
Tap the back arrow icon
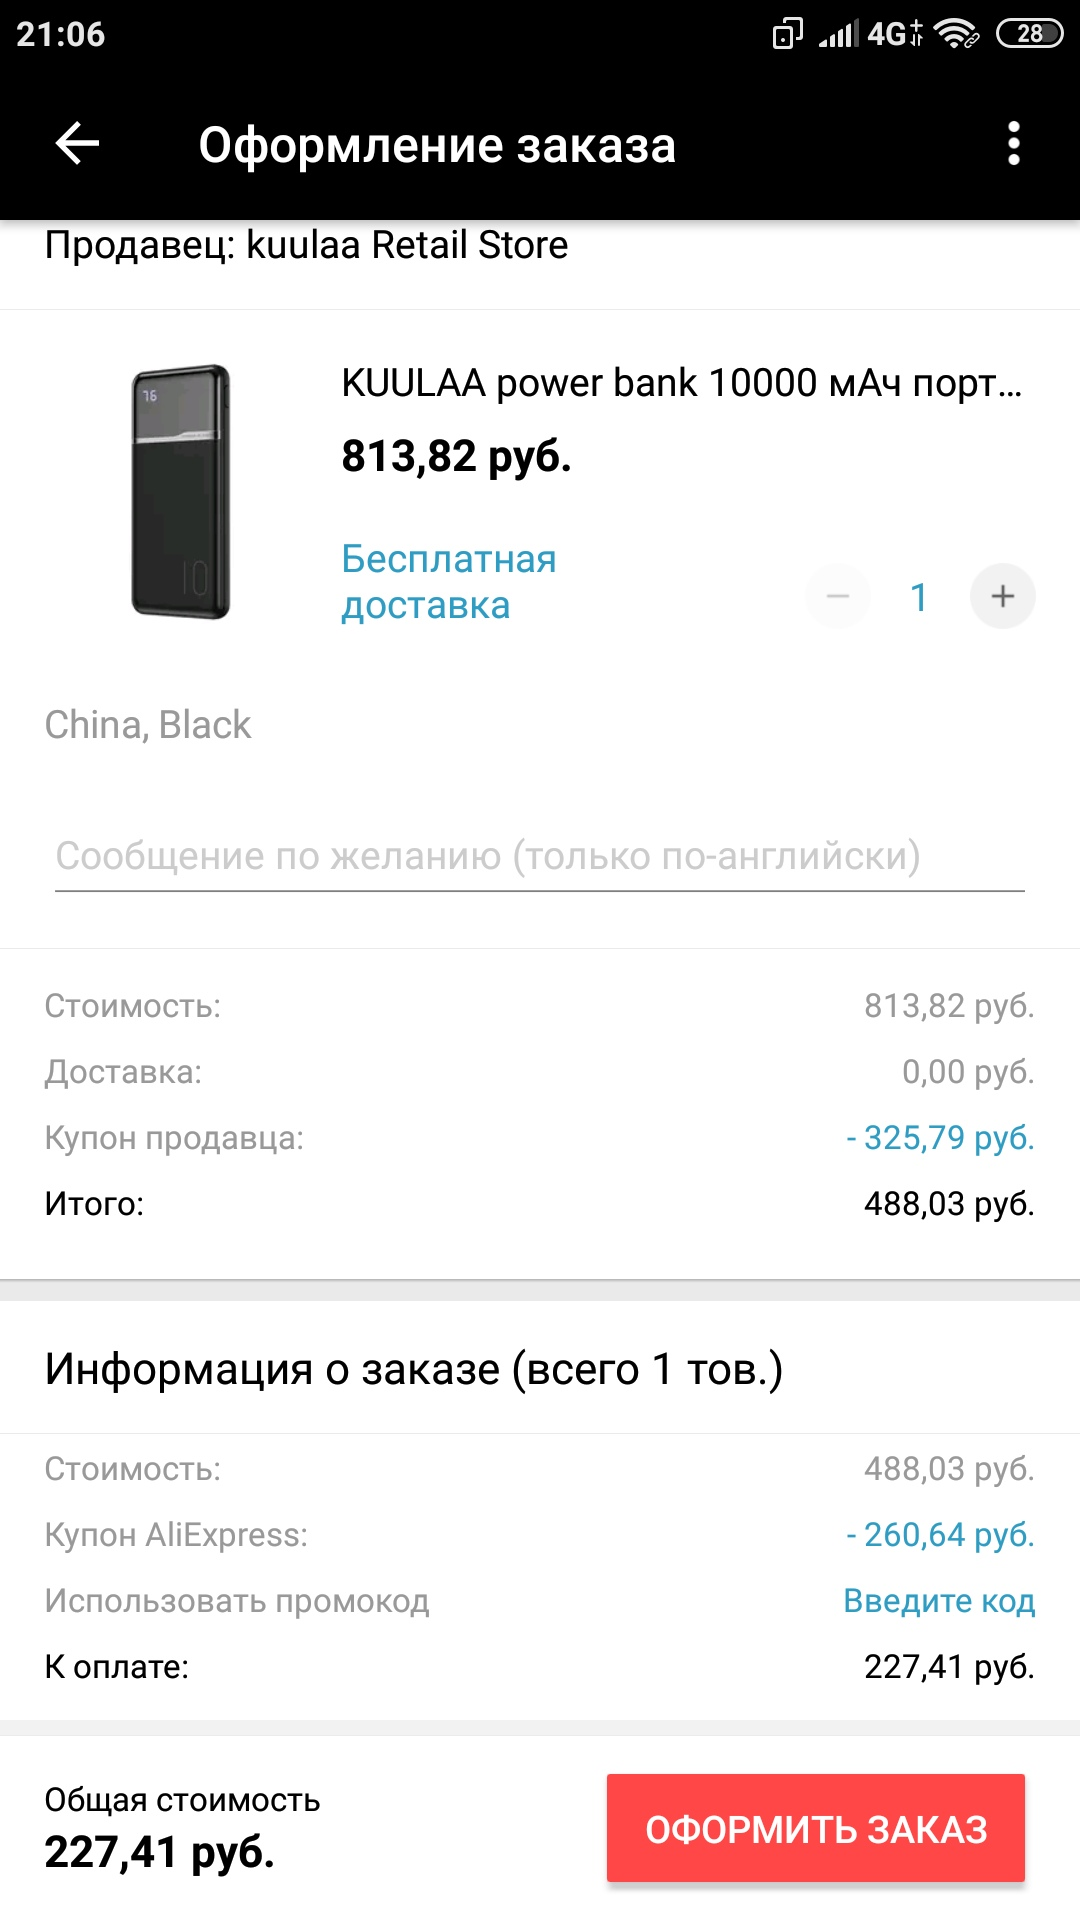click(x=77, y=144)
